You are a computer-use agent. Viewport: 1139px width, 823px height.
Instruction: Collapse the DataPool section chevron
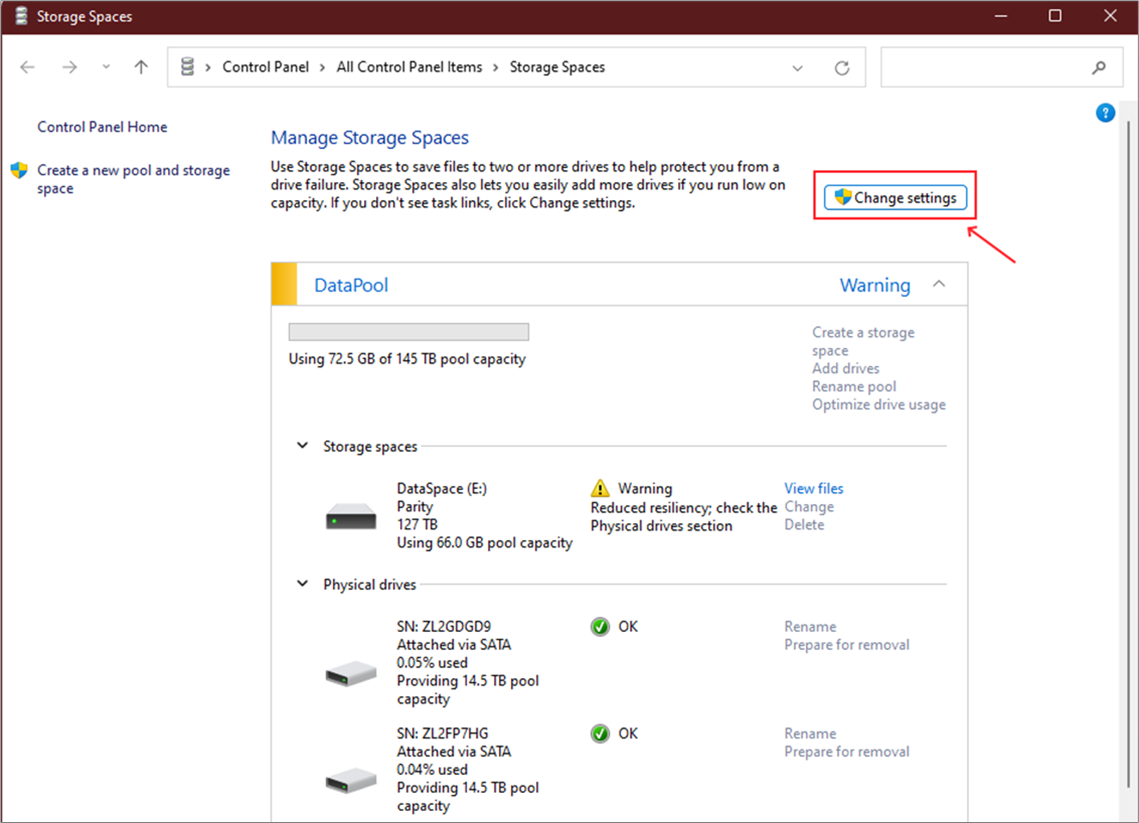pos(939,284)
